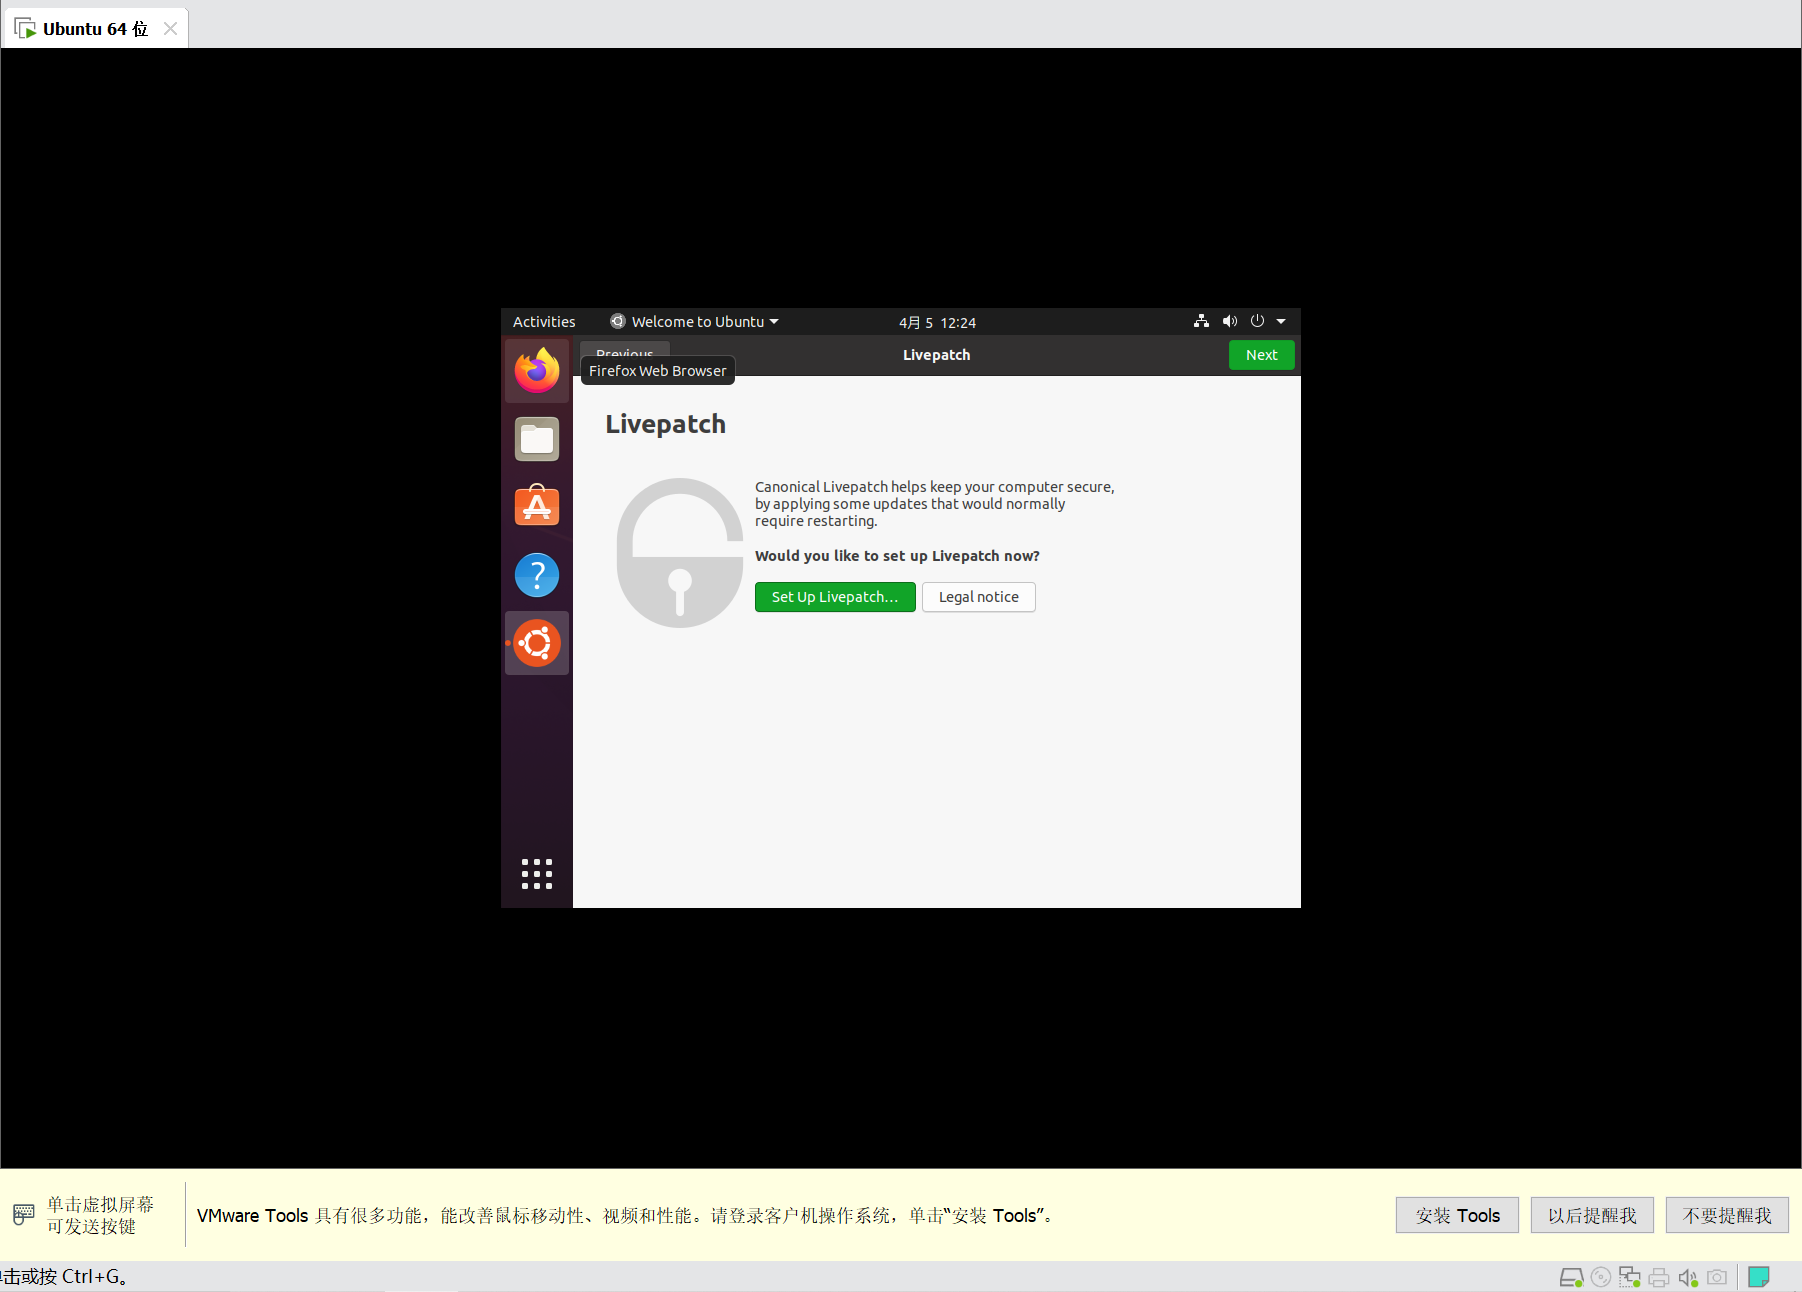Open the Activities overview
1802x1292 pixels.
coord(544,322)
